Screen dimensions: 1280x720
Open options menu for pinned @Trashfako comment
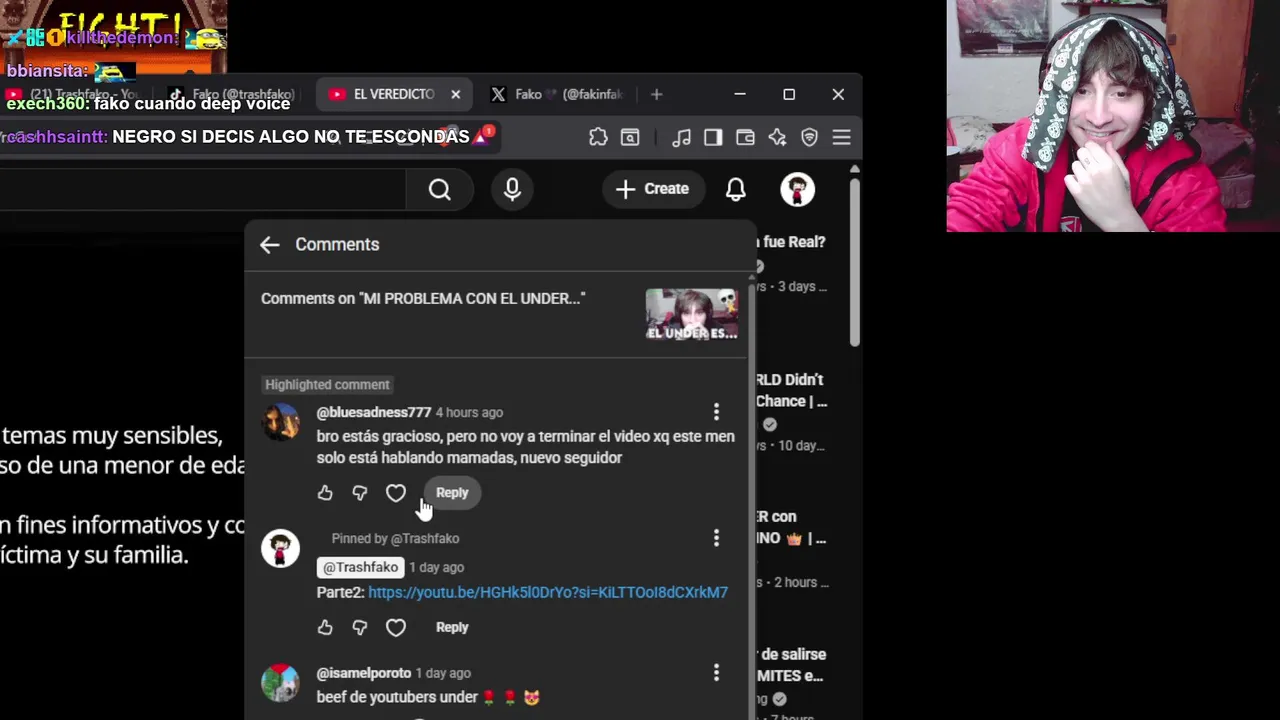pos(716,539)
